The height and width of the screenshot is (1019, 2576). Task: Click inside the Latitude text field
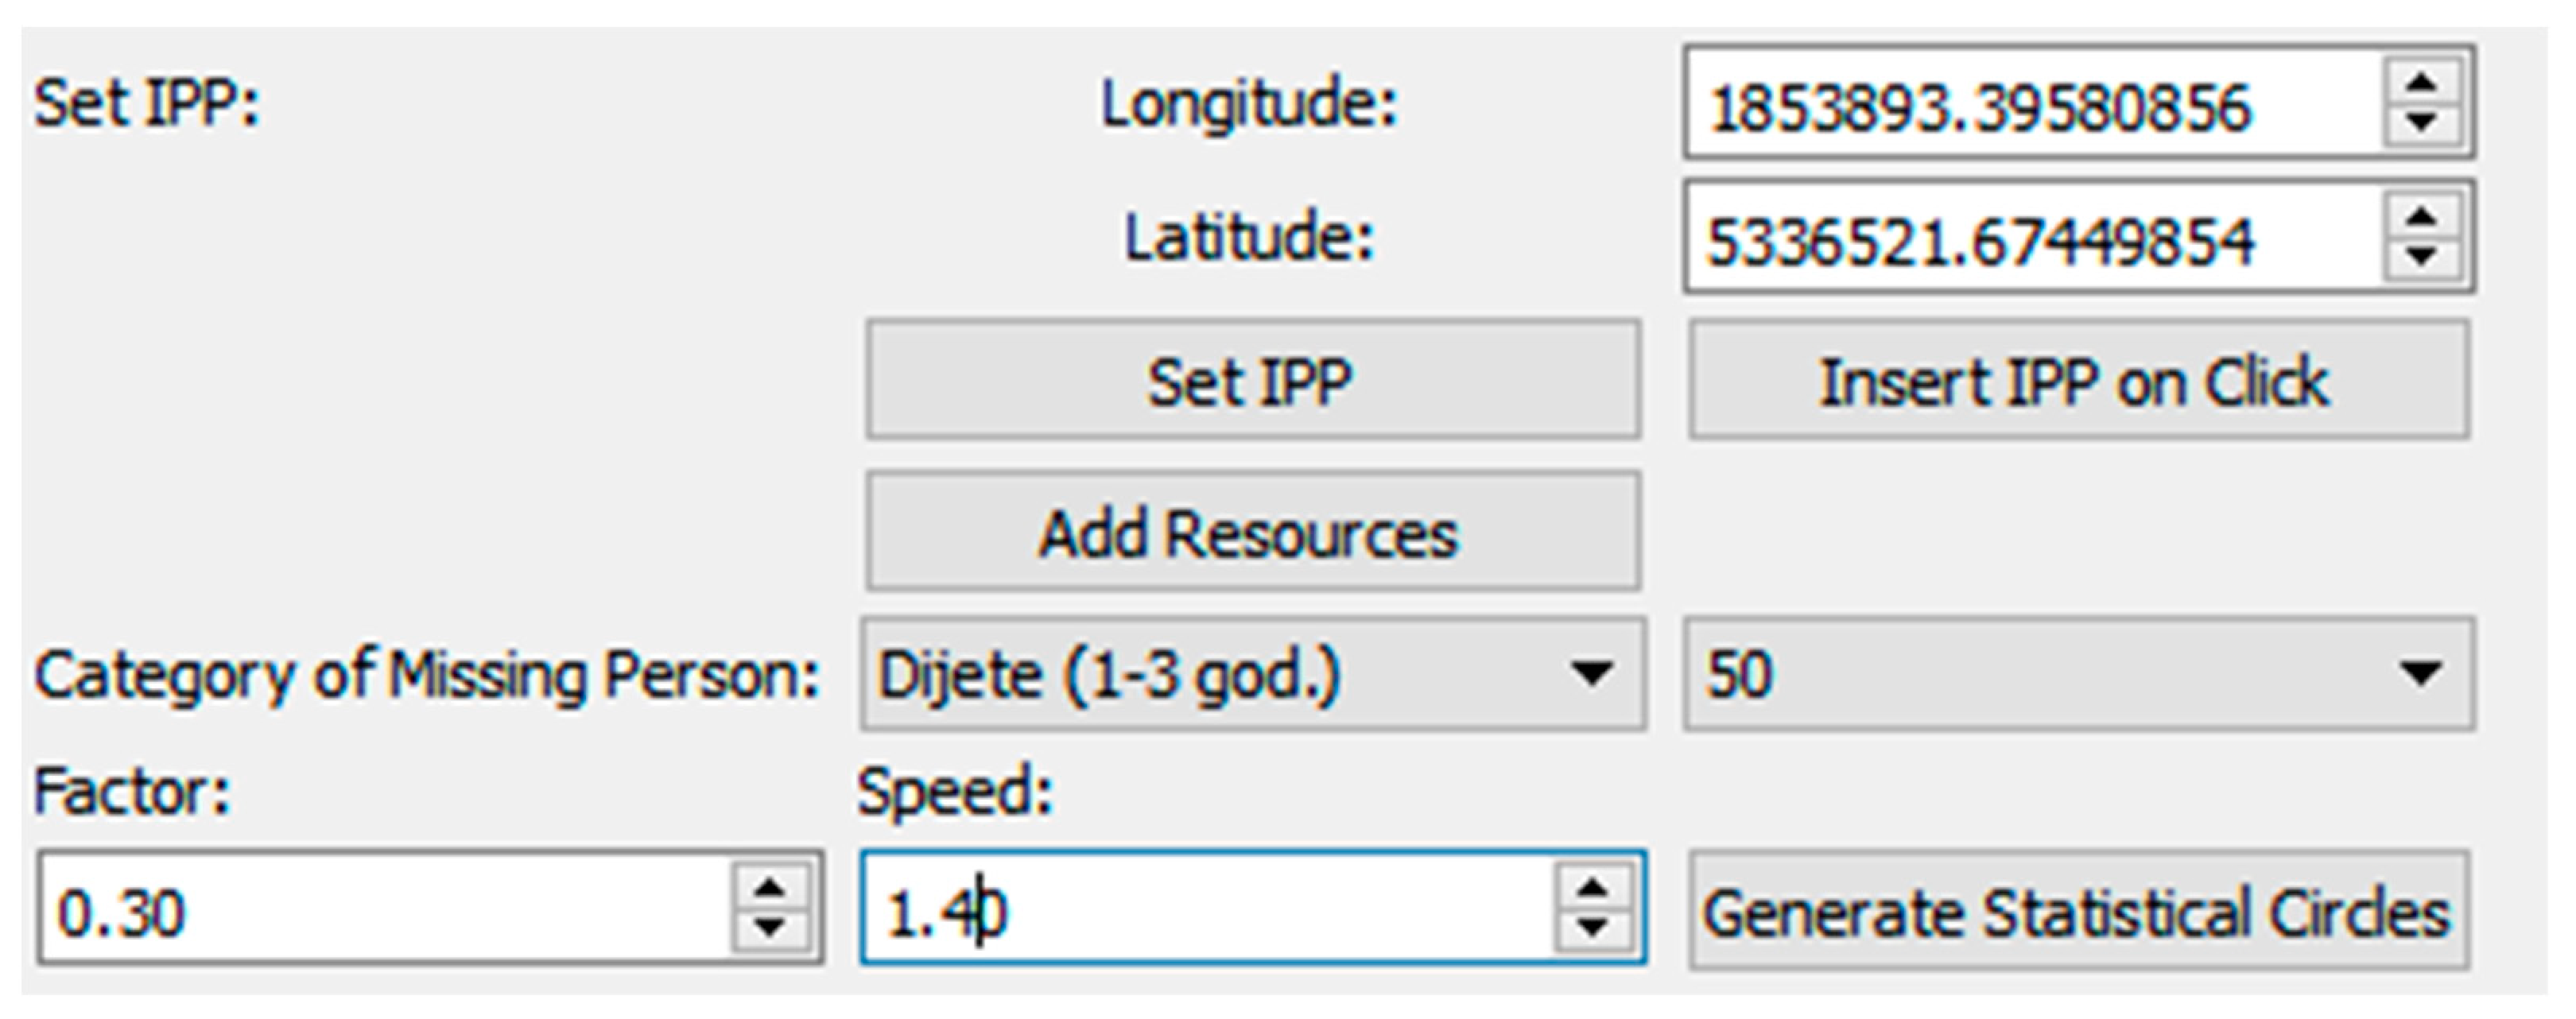2030,238
